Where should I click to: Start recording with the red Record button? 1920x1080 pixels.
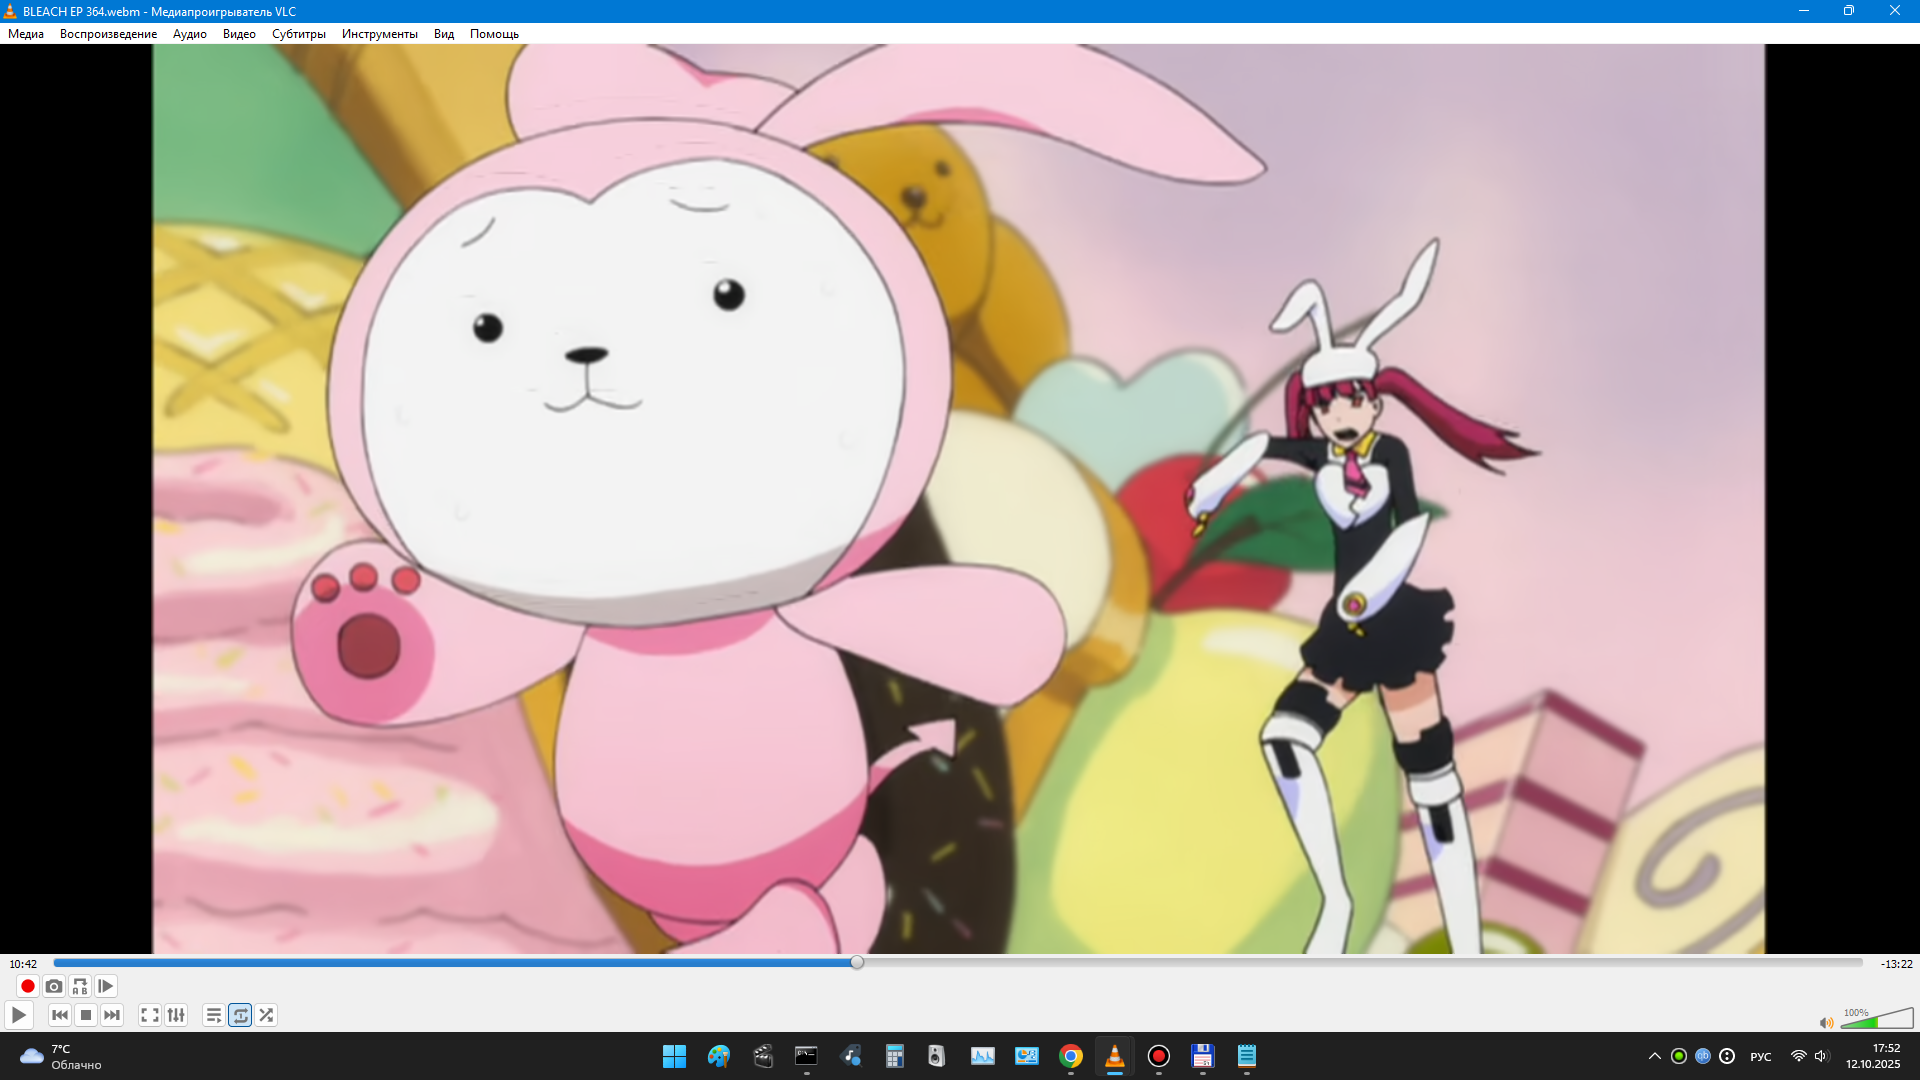28,986
